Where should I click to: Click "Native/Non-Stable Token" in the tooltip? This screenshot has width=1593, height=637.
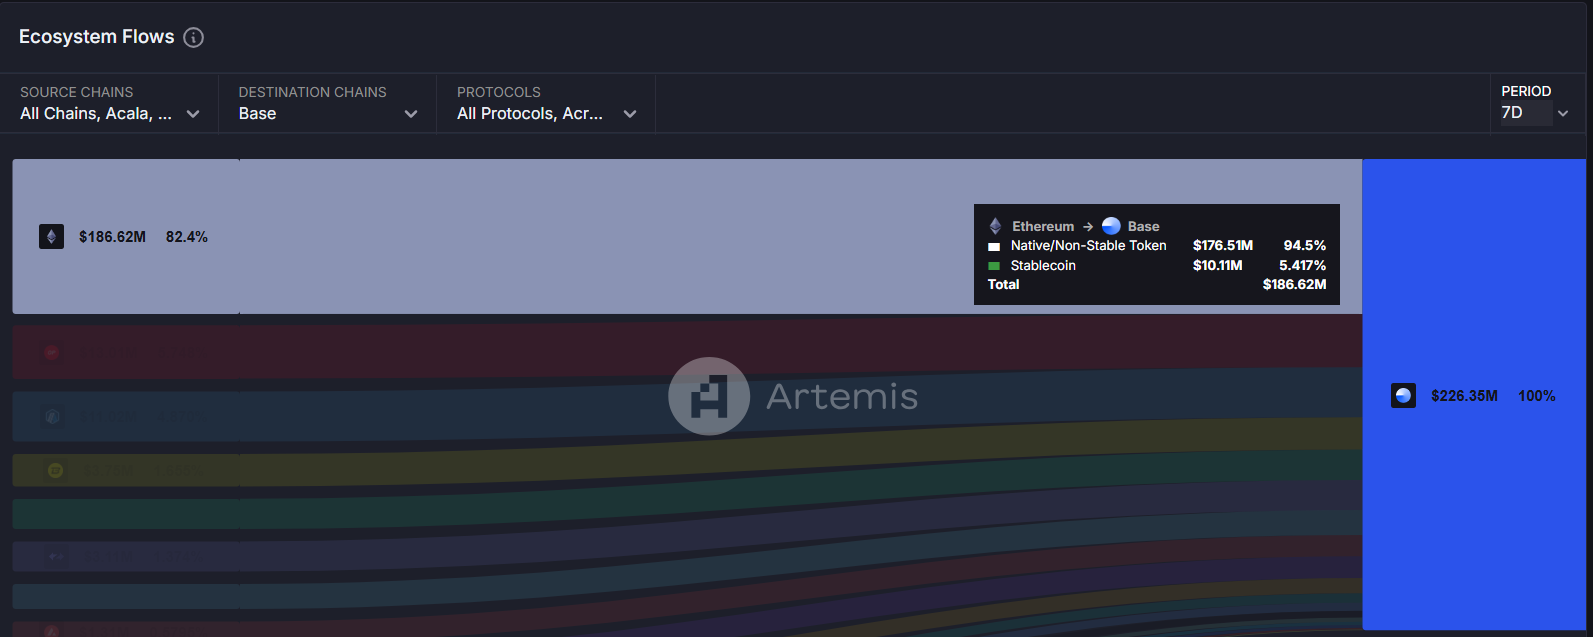pyautogui.click(x=1088, y=245)
